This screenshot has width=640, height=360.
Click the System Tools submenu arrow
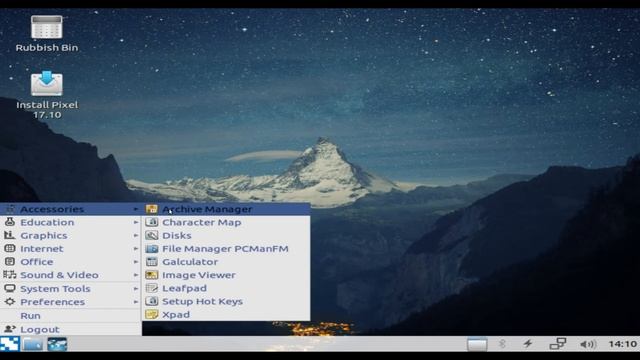click(x=136, y=289)
